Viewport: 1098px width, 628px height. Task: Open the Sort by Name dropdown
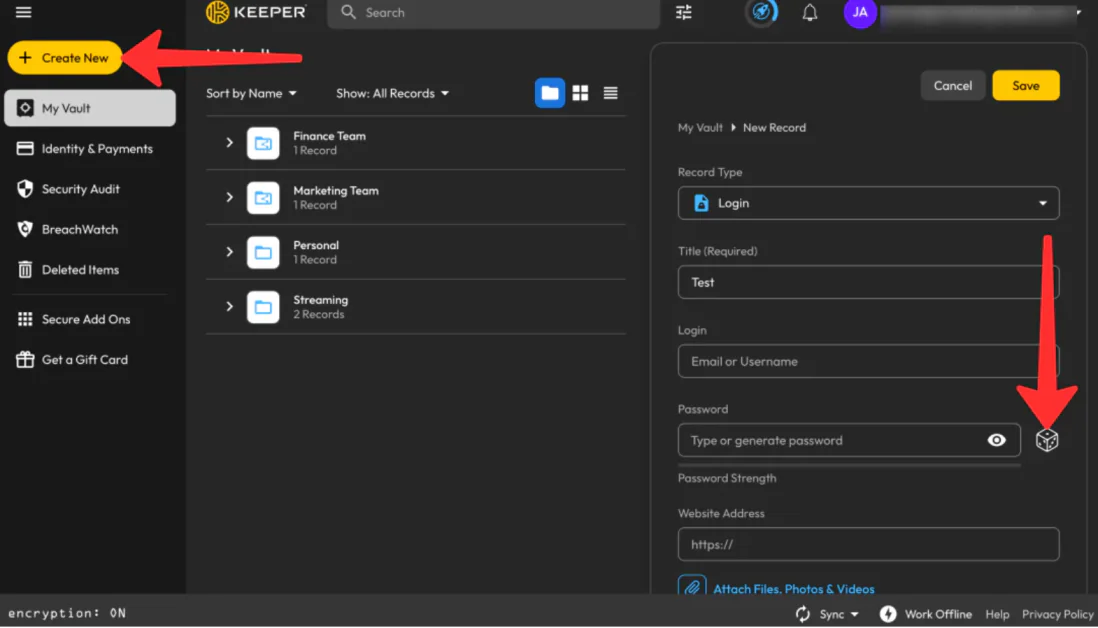click(x=251, y=93)
